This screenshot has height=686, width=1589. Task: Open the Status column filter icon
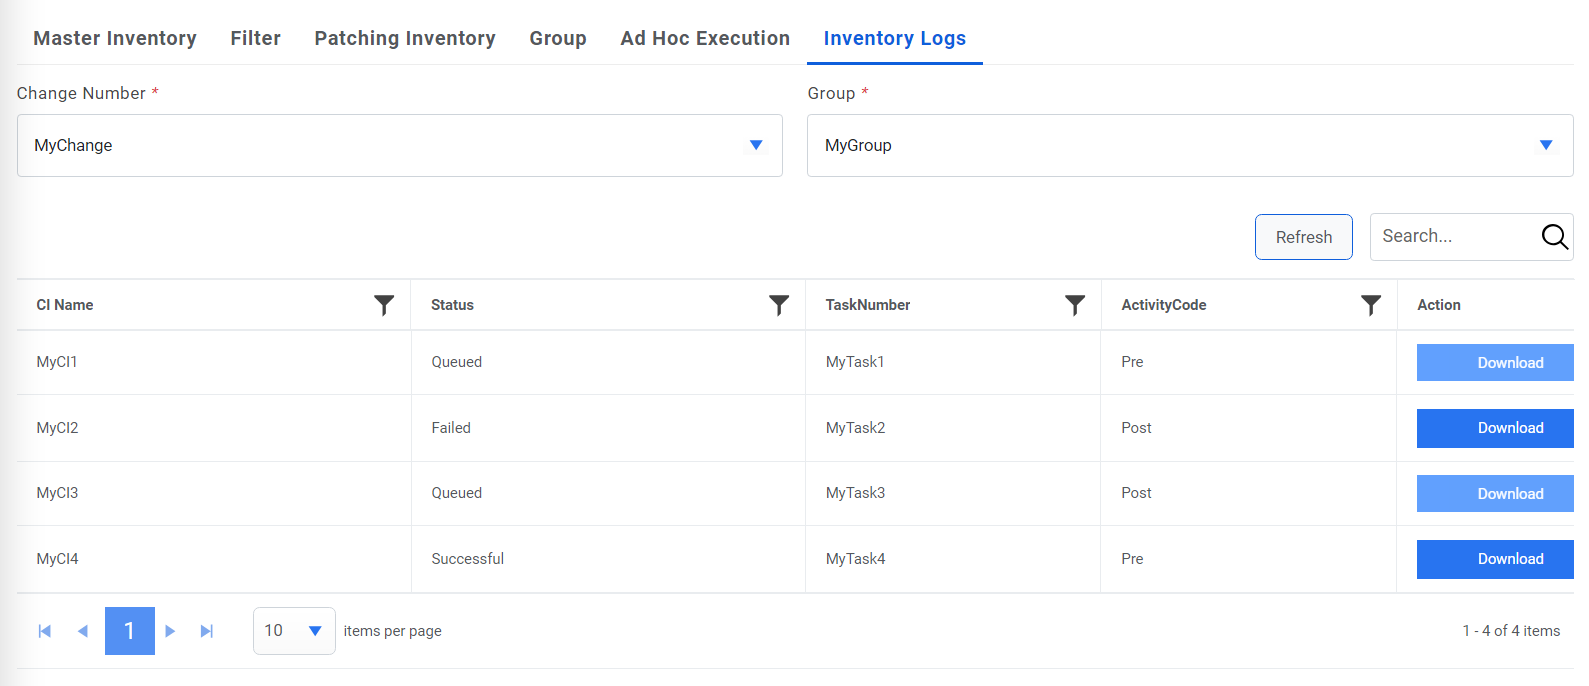point(779,305)
